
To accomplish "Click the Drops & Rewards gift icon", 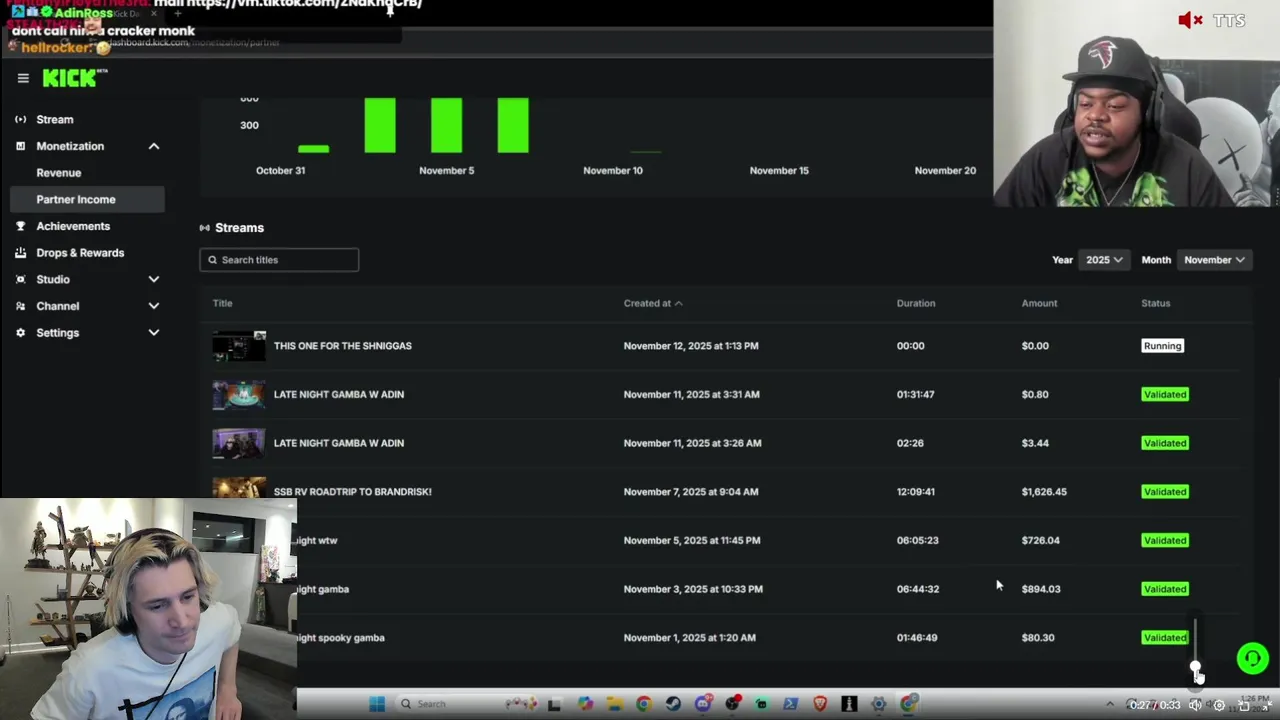I will click(21, 252).
